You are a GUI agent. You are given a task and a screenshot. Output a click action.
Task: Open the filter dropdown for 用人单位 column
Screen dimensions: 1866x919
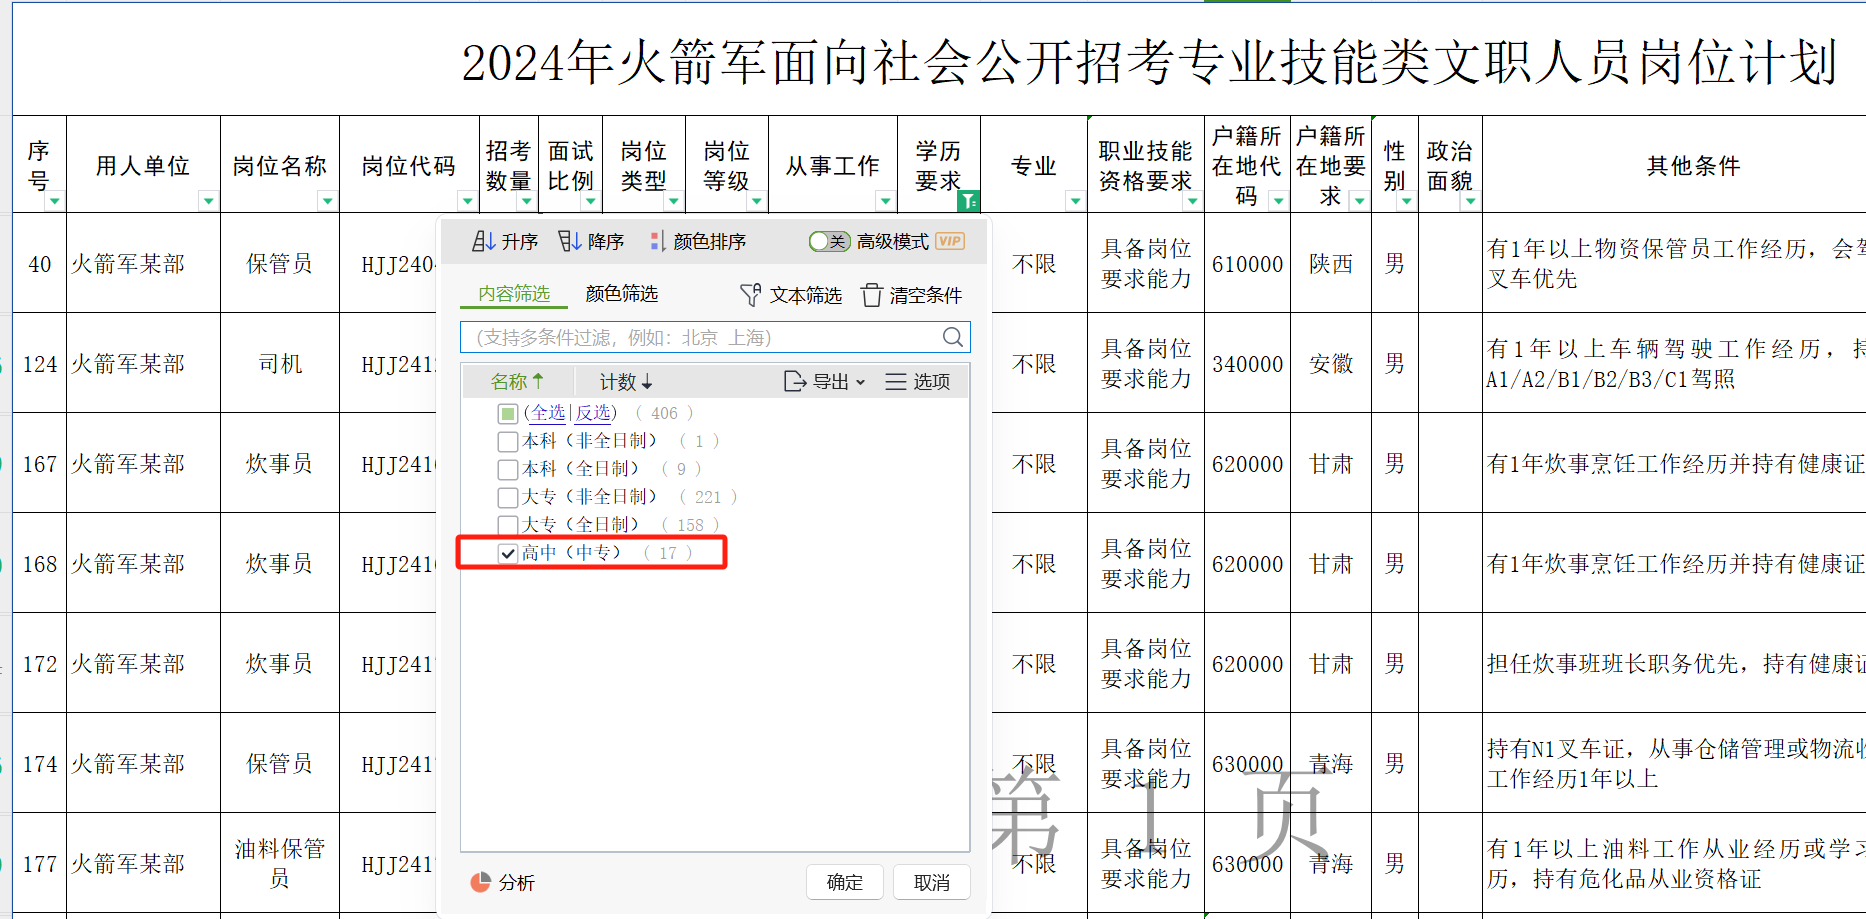[x=208, y=201]
